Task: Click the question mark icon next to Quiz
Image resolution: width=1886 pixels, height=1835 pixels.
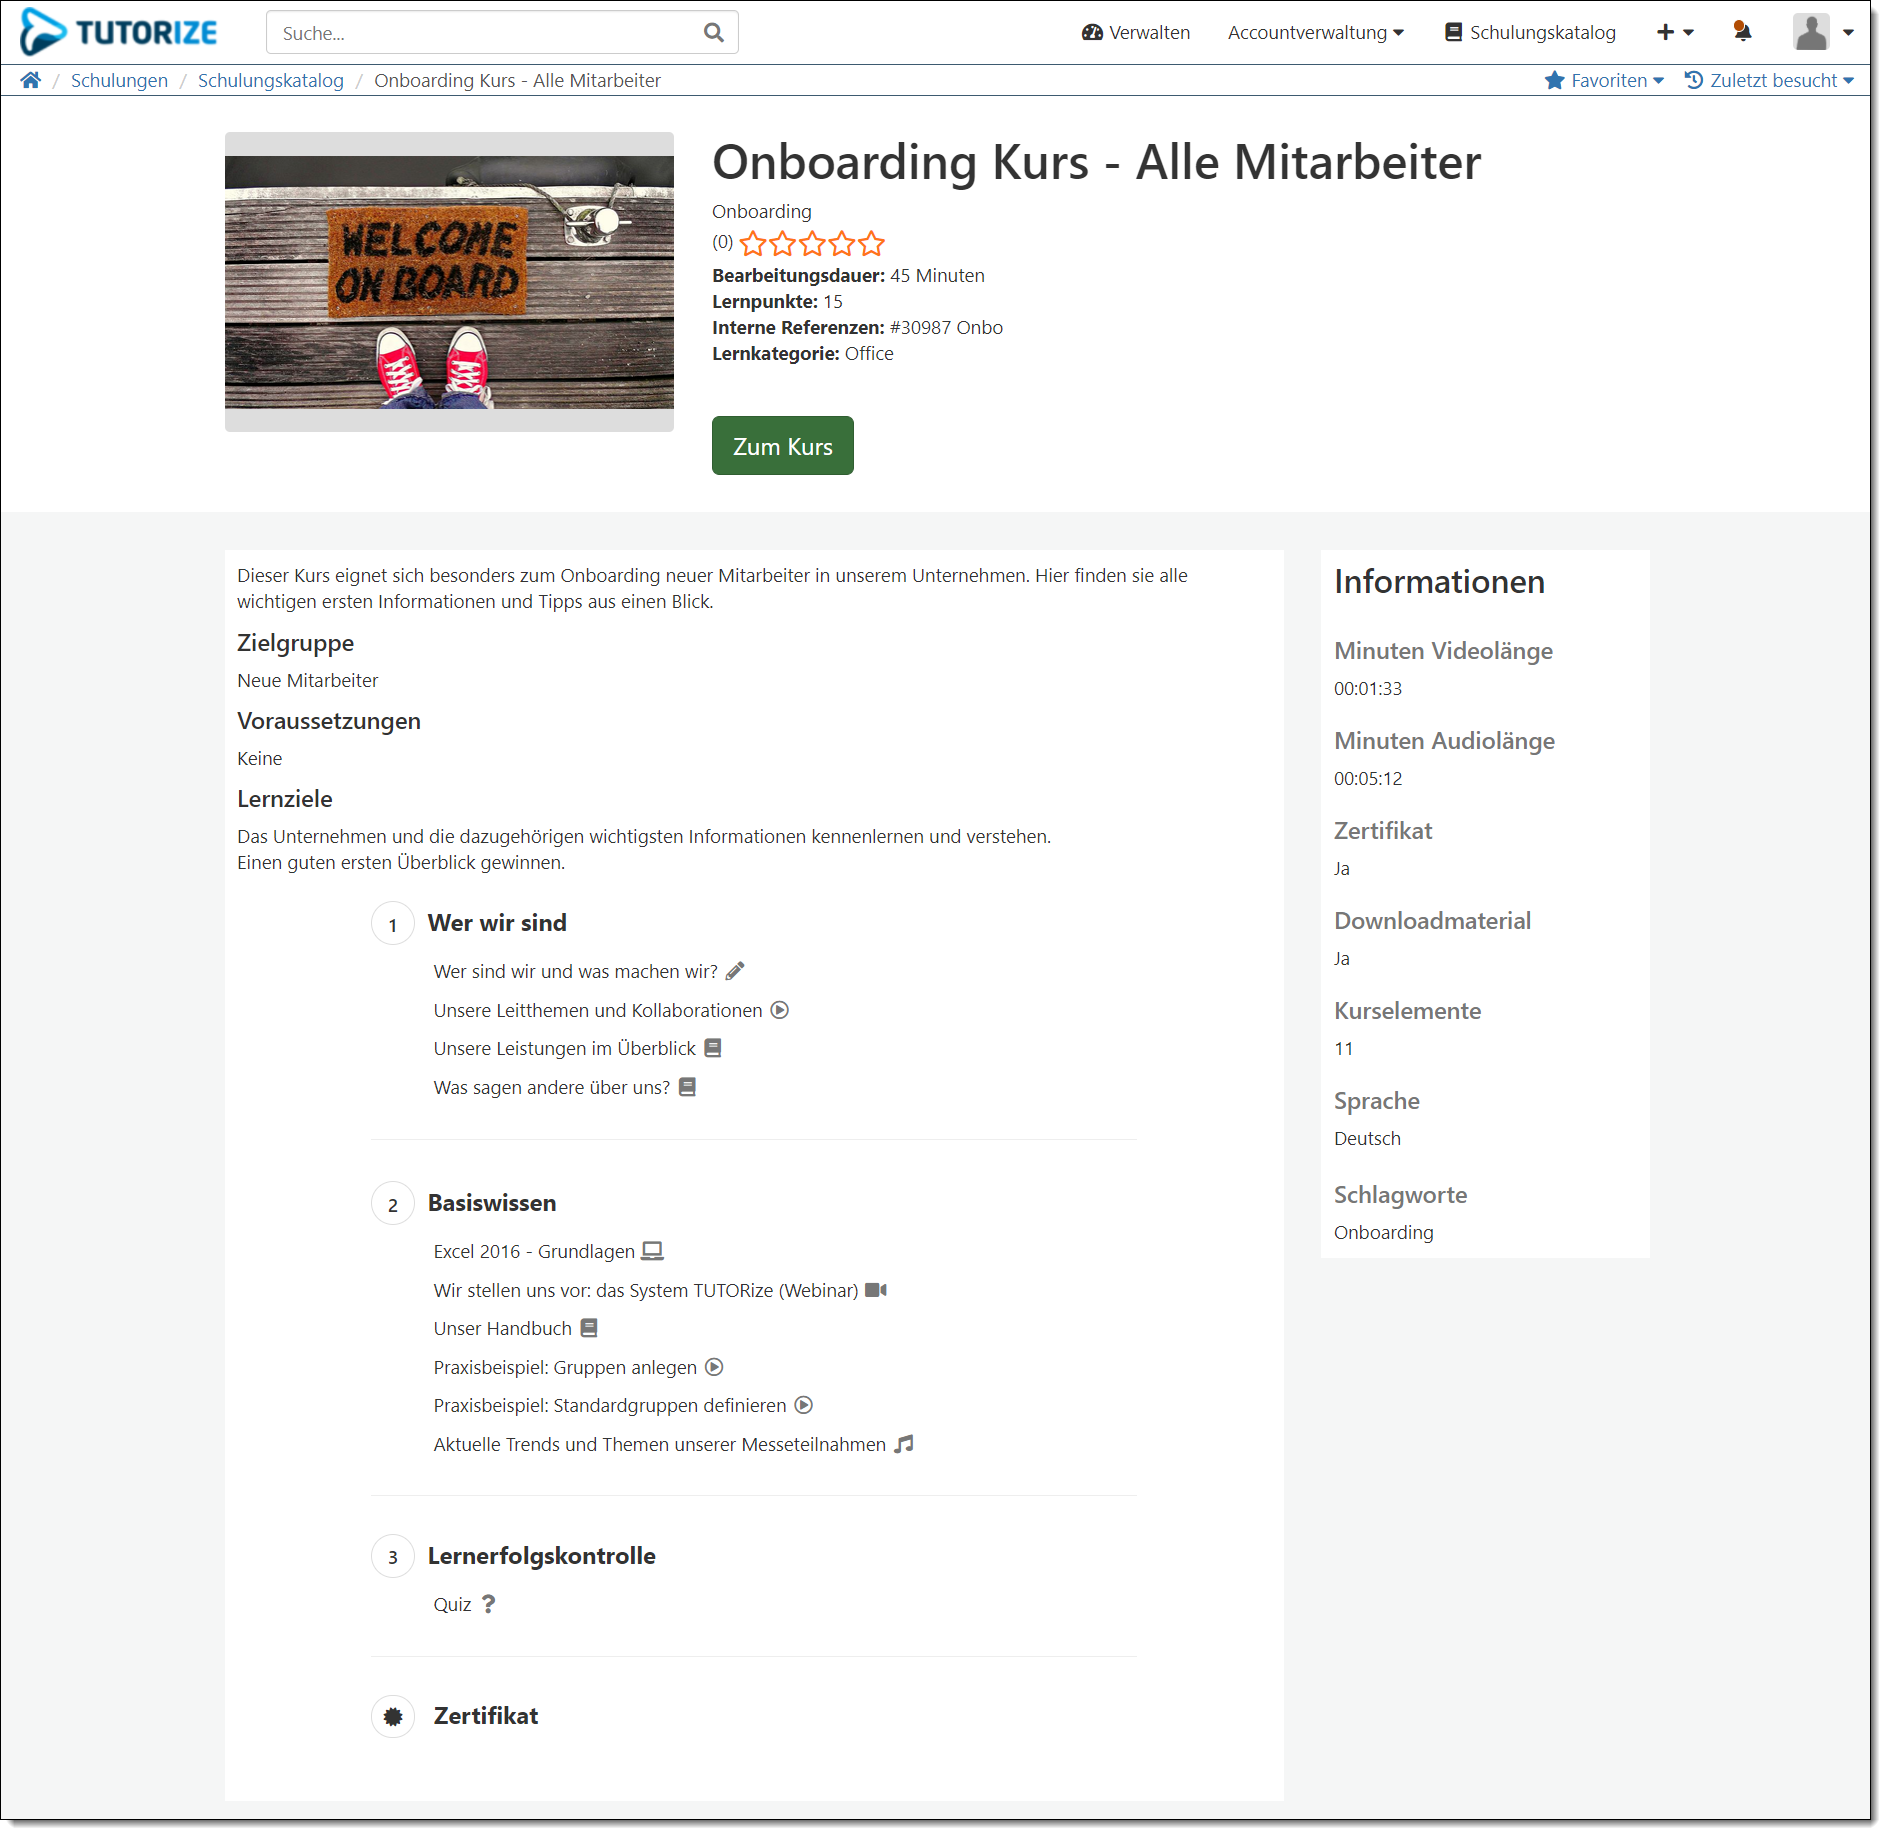Action: pyautogui.click(x=489, y=1604)
